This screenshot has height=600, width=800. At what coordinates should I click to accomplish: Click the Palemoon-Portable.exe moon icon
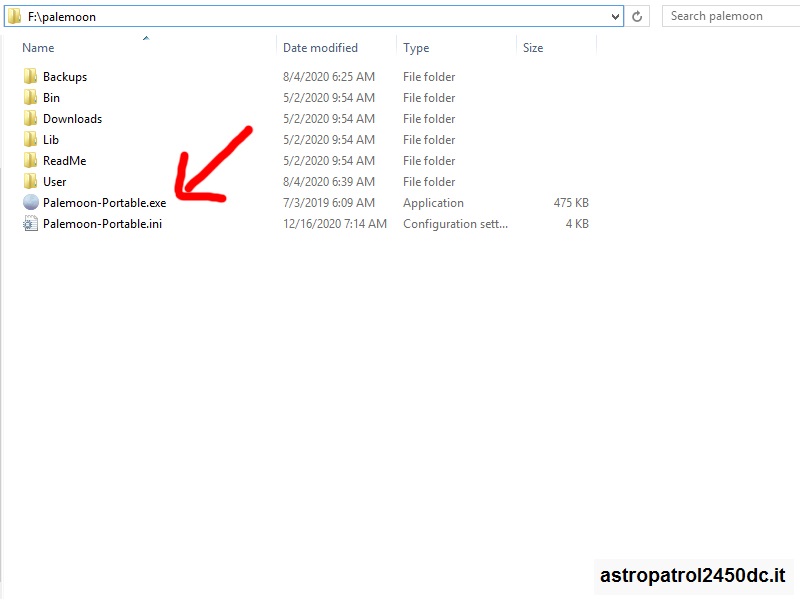[31, 203]
